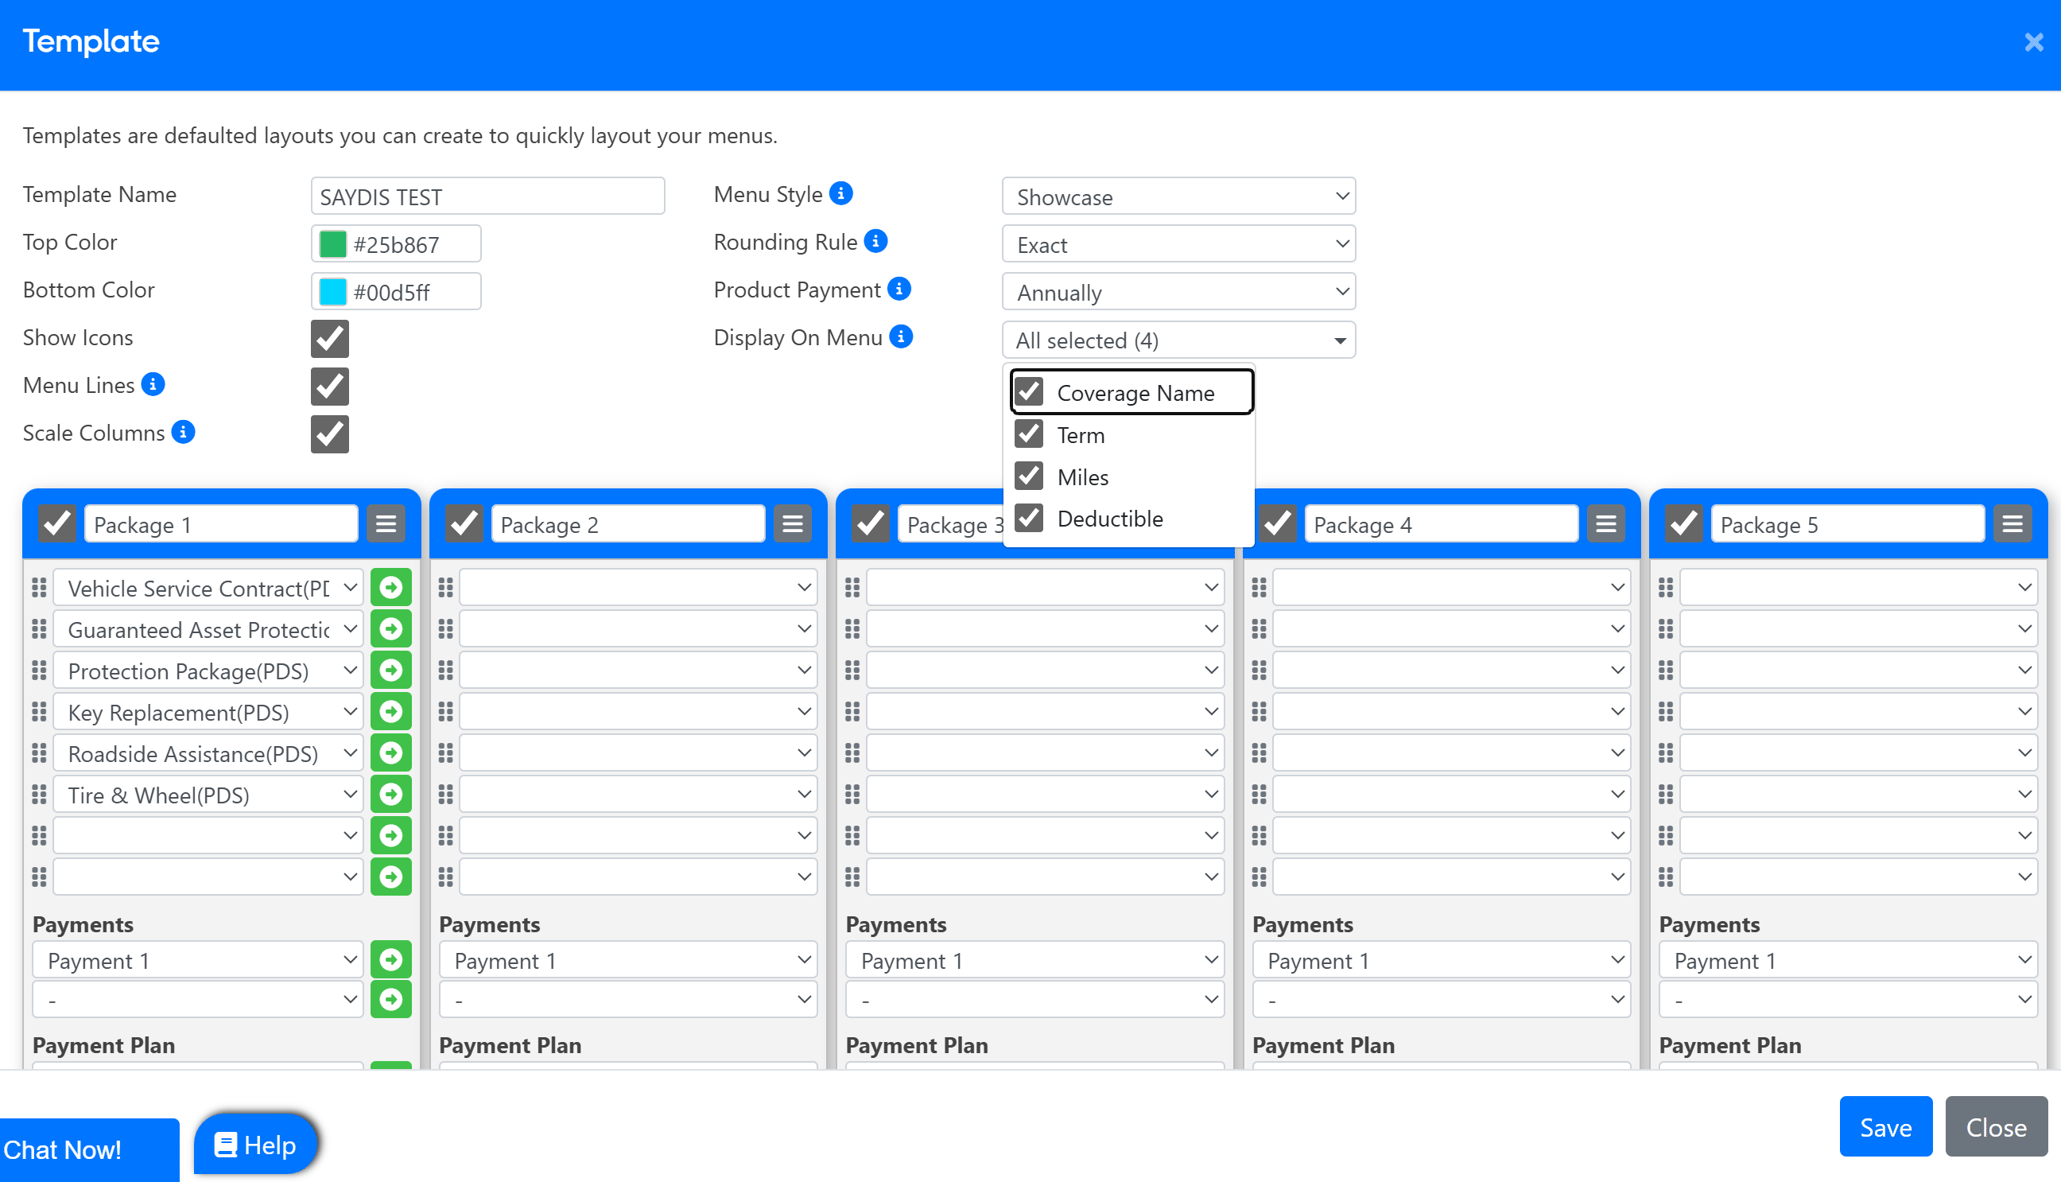
Task: Toggle the Deductible option in the list
Action: point(1029,518)
